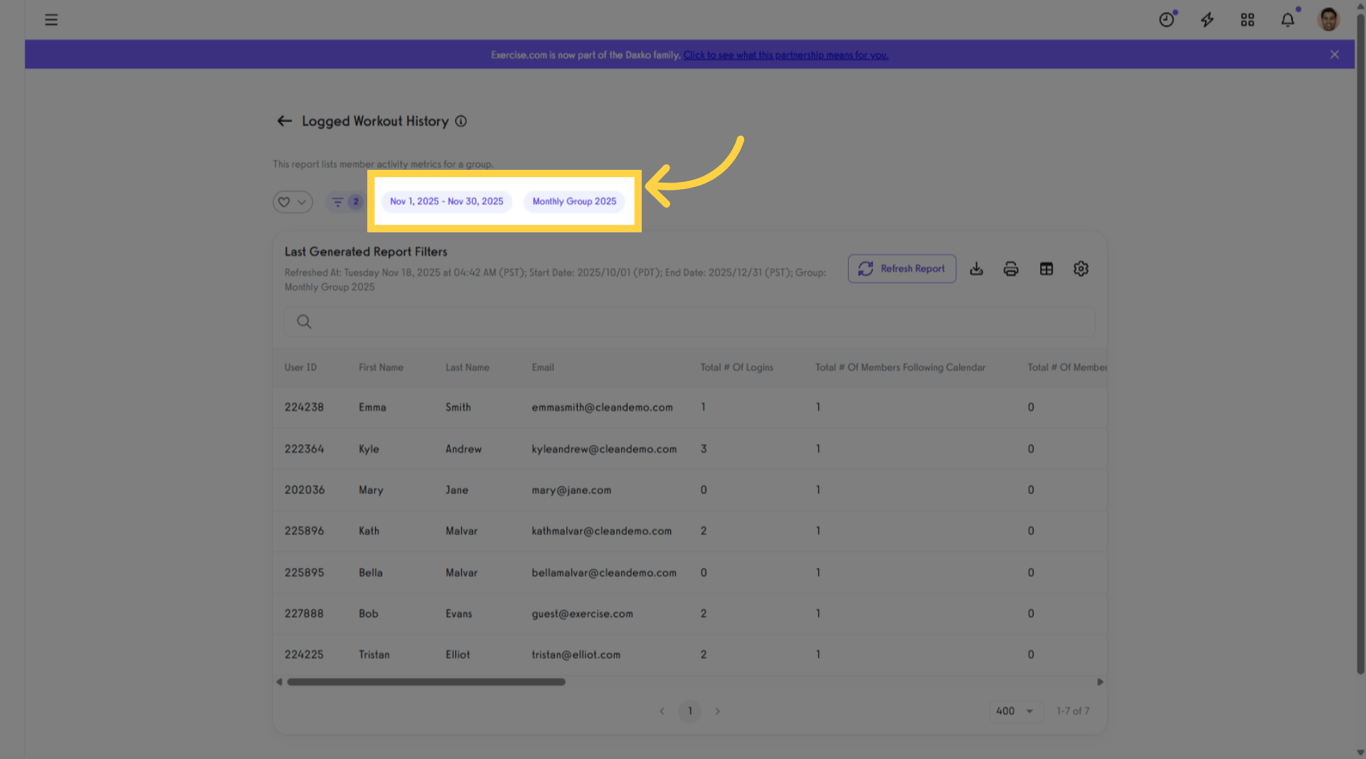The height and width of the screenshot is (759, 1366).
Task: Select page 1 in pagination
Action: tap(689, 711)
